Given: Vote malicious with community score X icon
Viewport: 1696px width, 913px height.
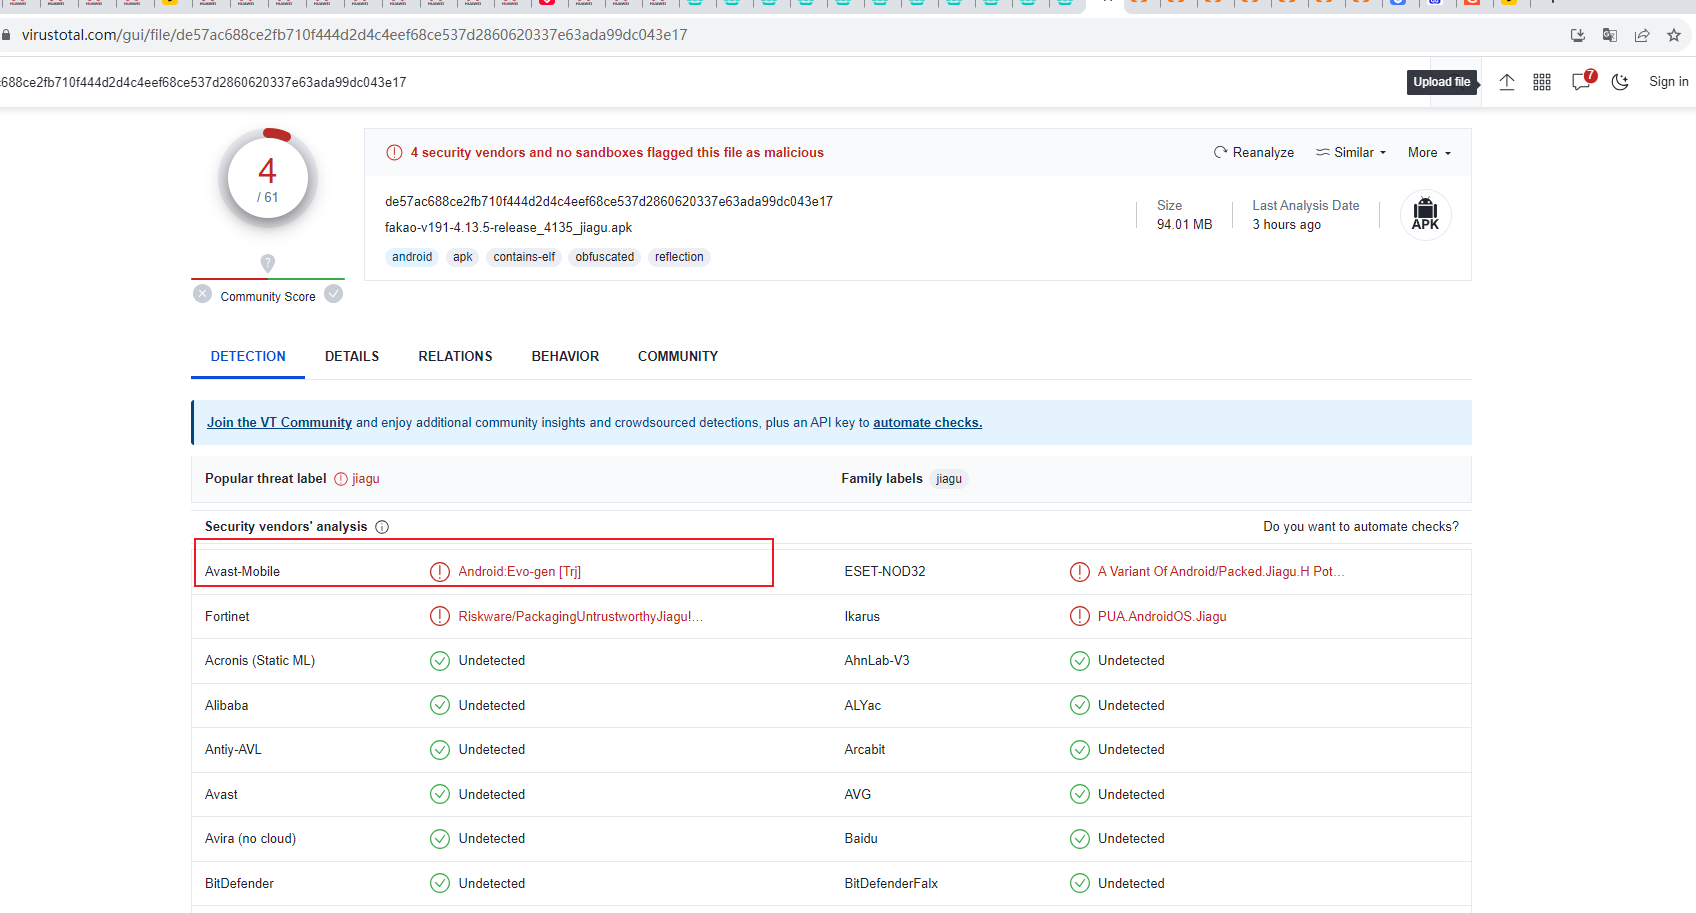Looking at the screenshot, I should pos(203,294).
